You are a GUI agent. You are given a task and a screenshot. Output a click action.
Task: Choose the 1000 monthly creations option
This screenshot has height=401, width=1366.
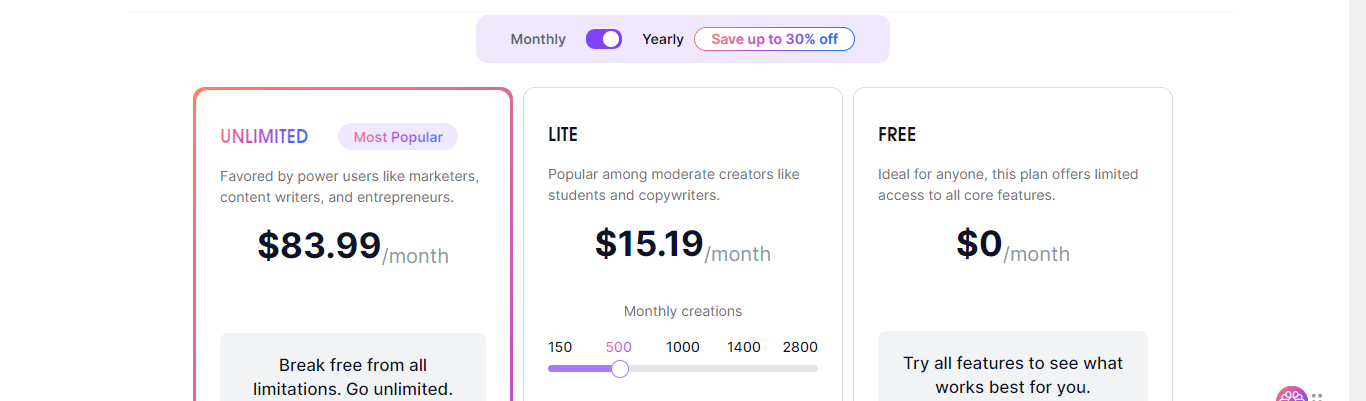point(683,347)
